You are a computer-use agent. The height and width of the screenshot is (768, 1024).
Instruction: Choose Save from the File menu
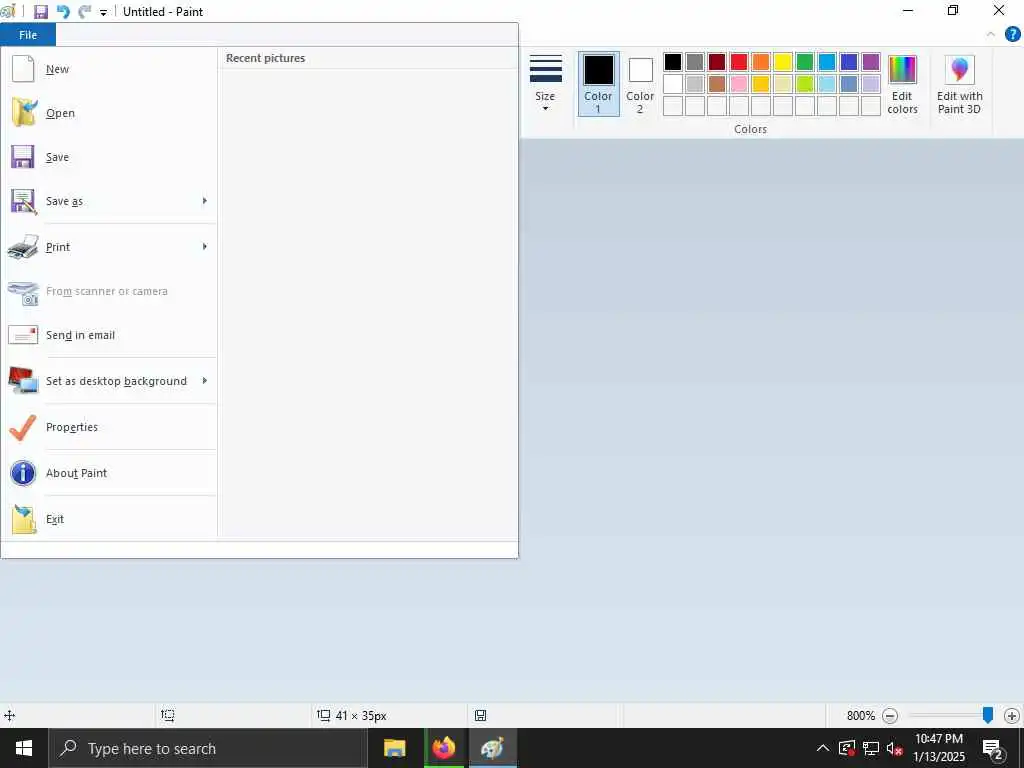click(110, 157)
